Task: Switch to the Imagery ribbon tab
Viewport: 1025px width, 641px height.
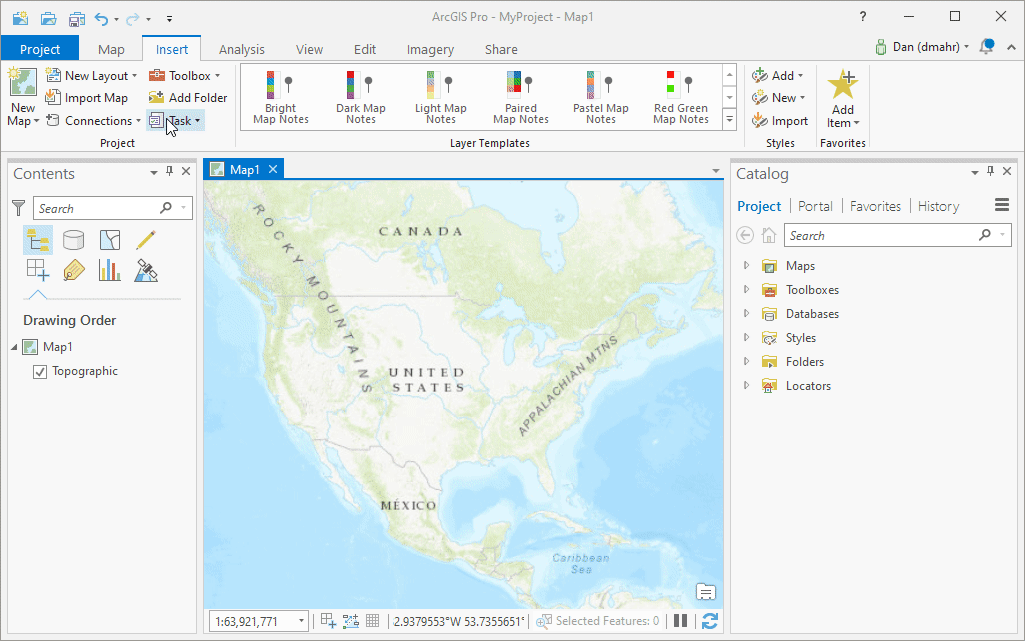Action: point(430,49)
